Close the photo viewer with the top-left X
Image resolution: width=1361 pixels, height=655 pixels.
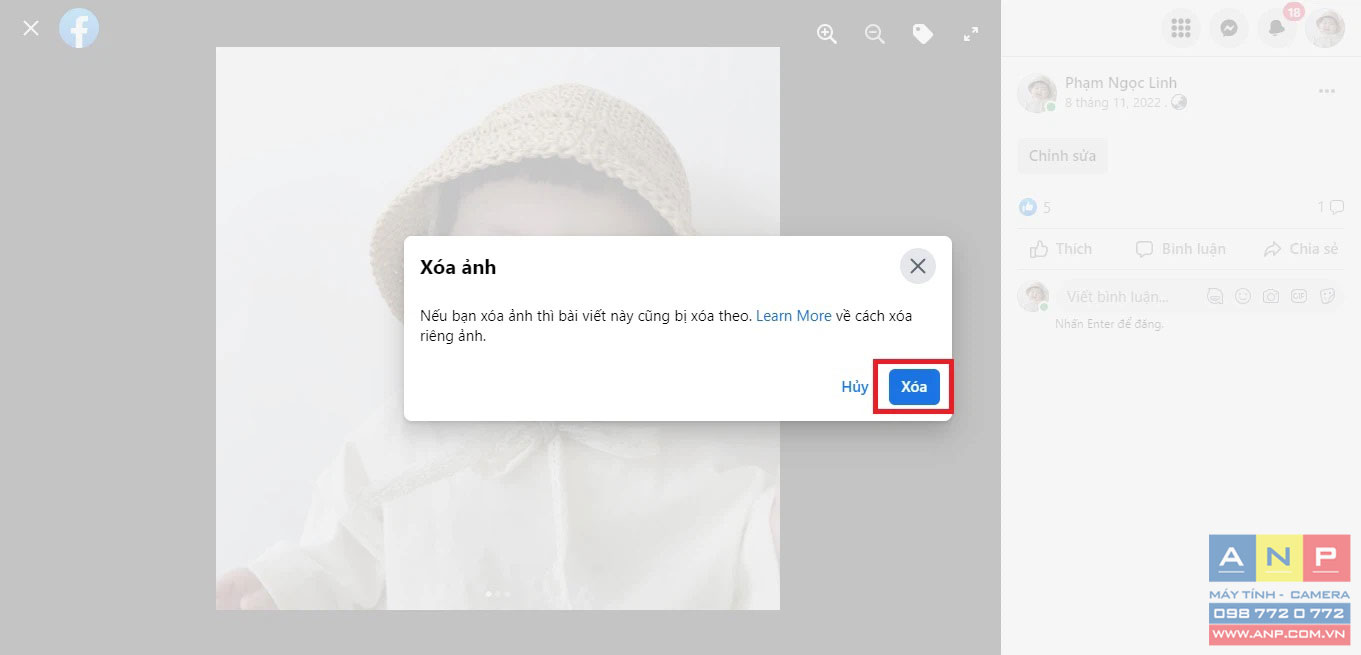[31, 28]
